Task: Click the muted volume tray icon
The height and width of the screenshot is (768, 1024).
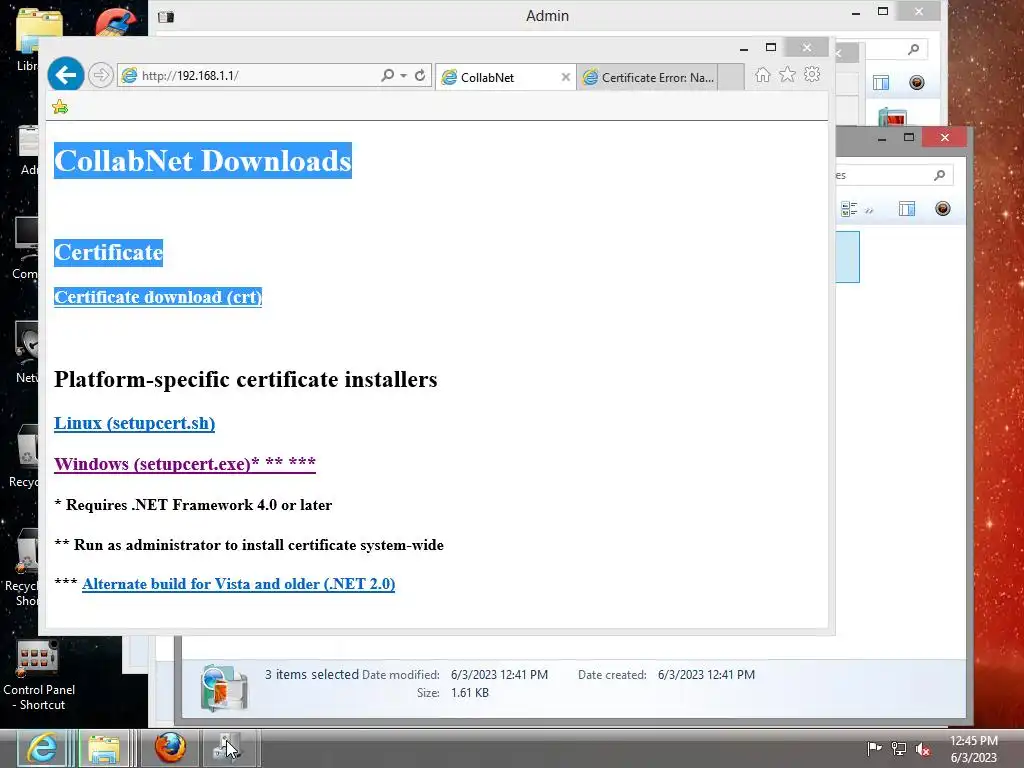Action: (923, 748)
